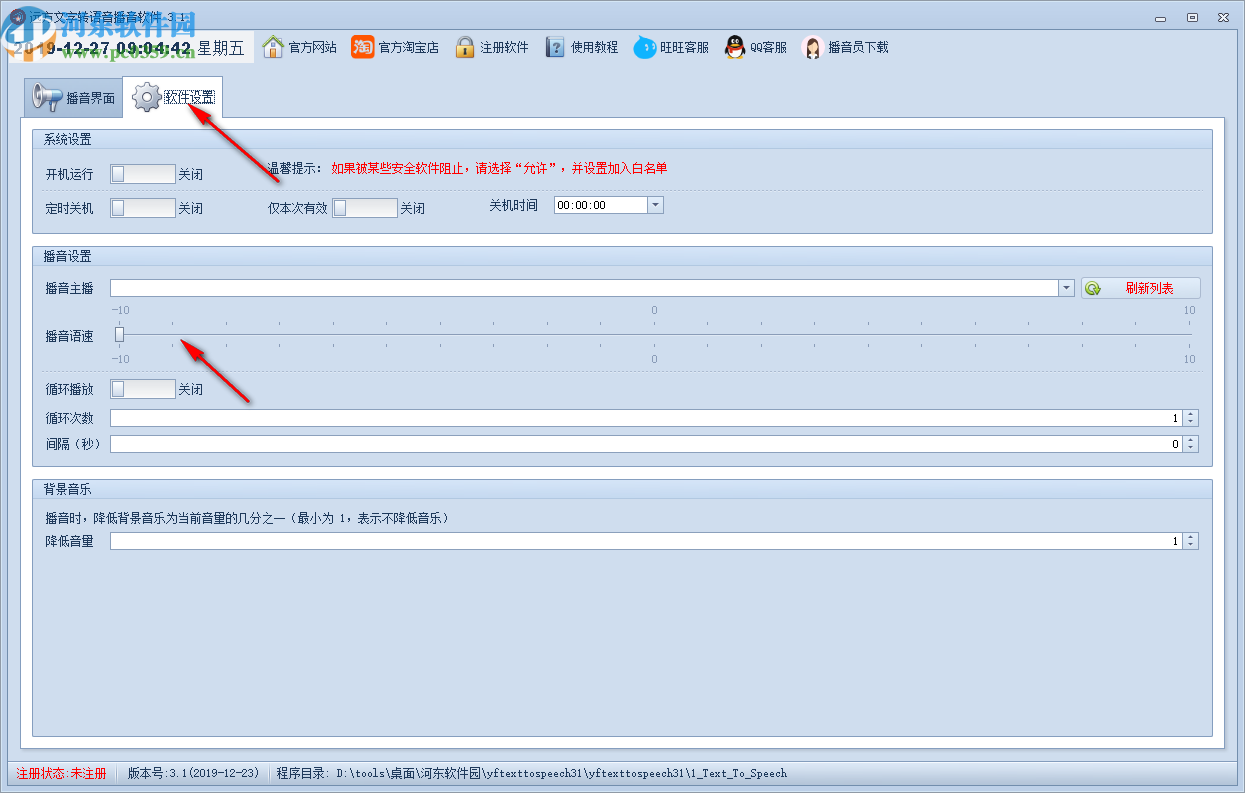The image size is (1245, 793).
Task: Click 注册软件 toolbar label
Action: click(x=504, y=47)
